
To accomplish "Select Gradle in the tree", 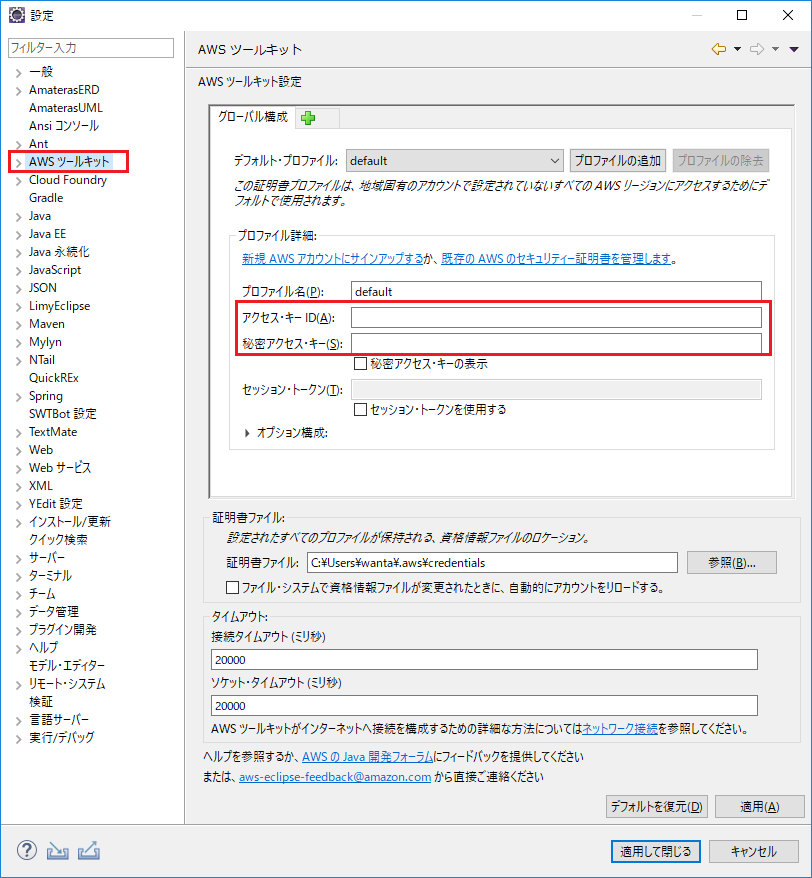I will click(46, 198).
